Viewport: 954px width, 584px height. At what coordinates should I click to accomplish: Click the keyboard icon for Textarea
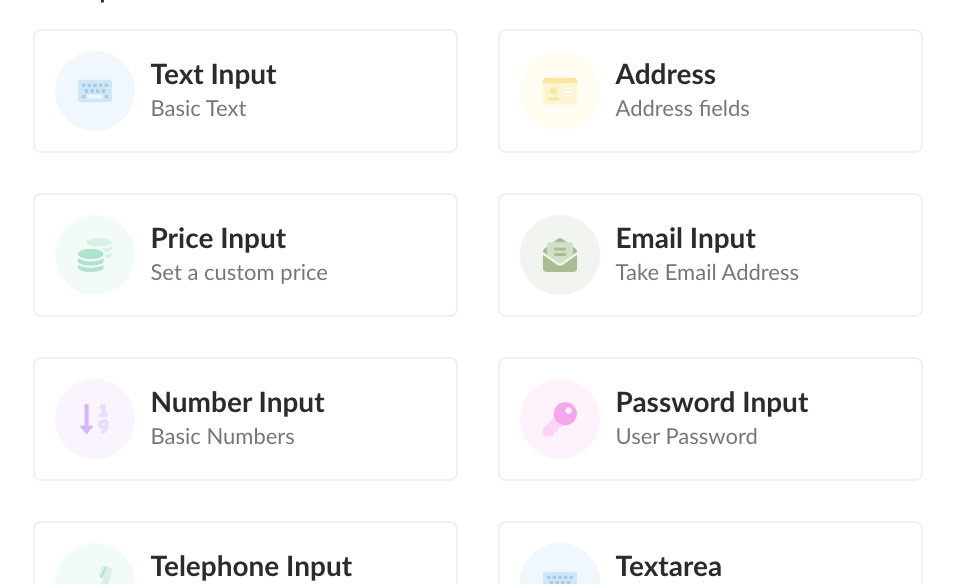click(x=560, y=578)
